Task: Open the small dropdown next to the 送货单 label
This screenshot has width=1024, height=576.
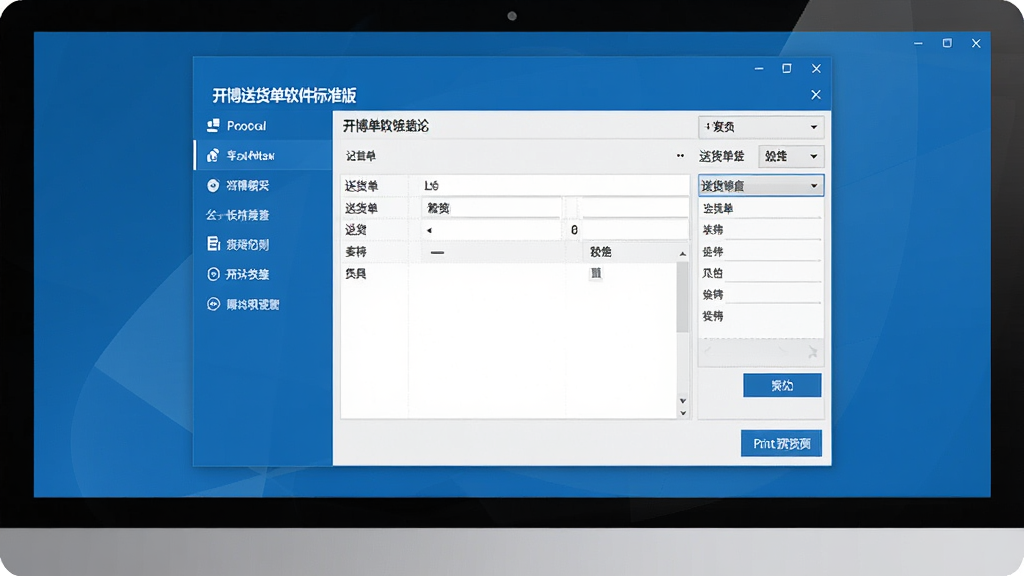Action: point(791,156)
